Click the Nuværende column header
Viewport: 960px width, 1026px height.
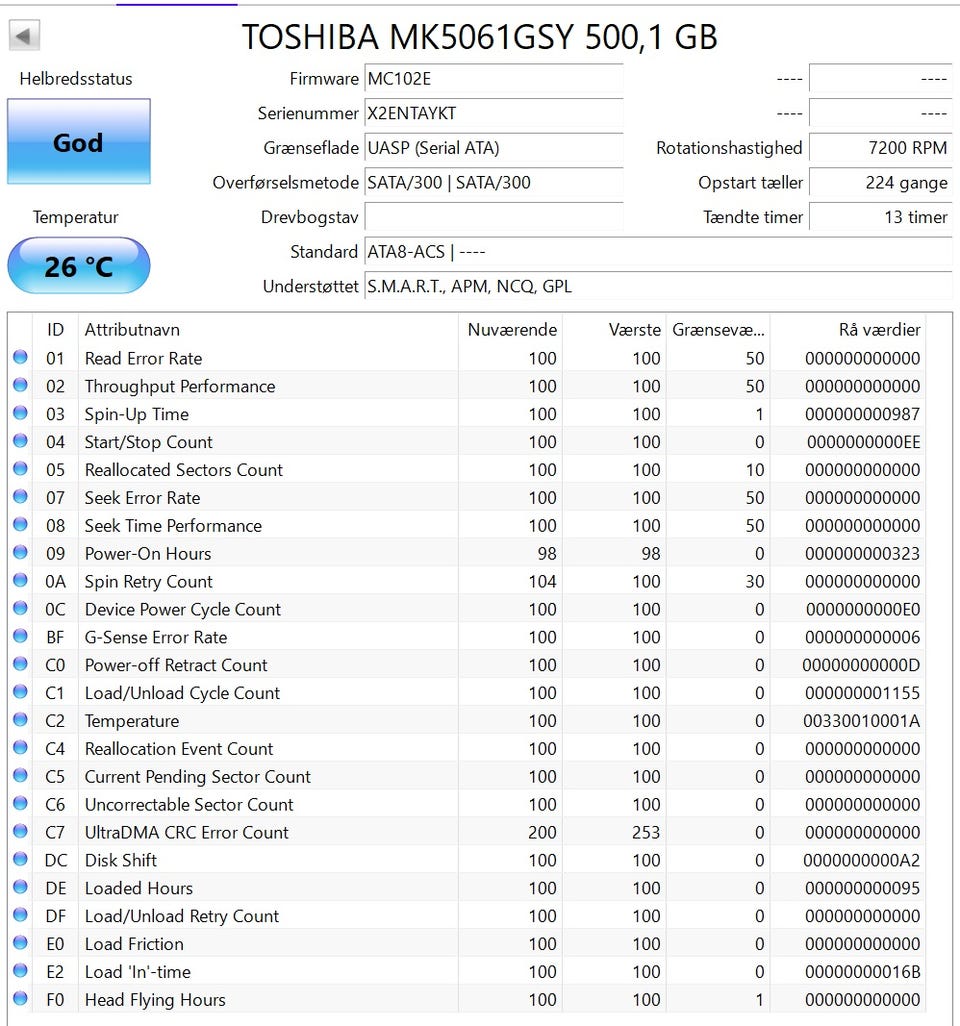point(511,329)
